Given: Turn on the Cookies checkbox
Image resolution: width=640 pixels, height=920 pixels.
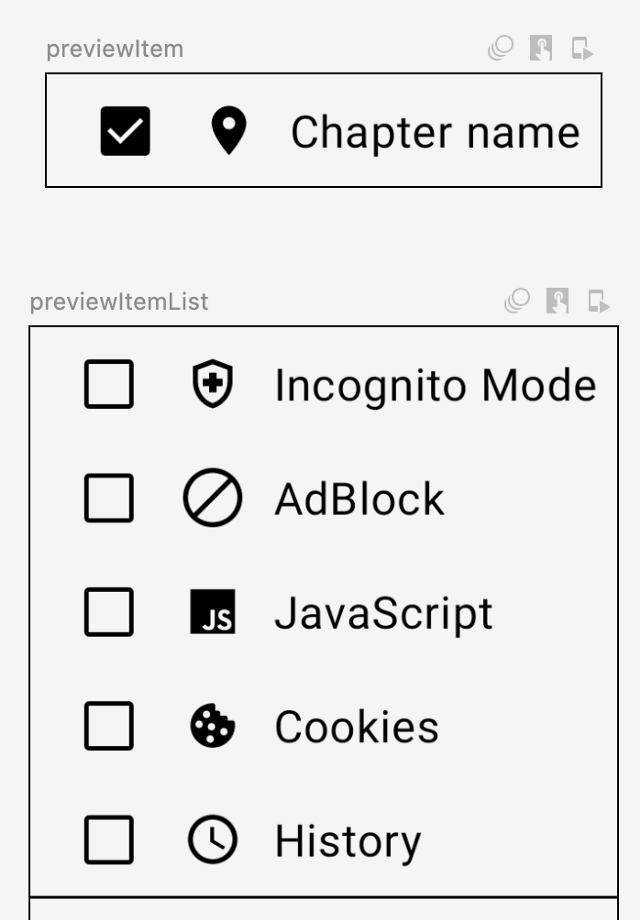Looking at the screenshot, I should 109,726.
